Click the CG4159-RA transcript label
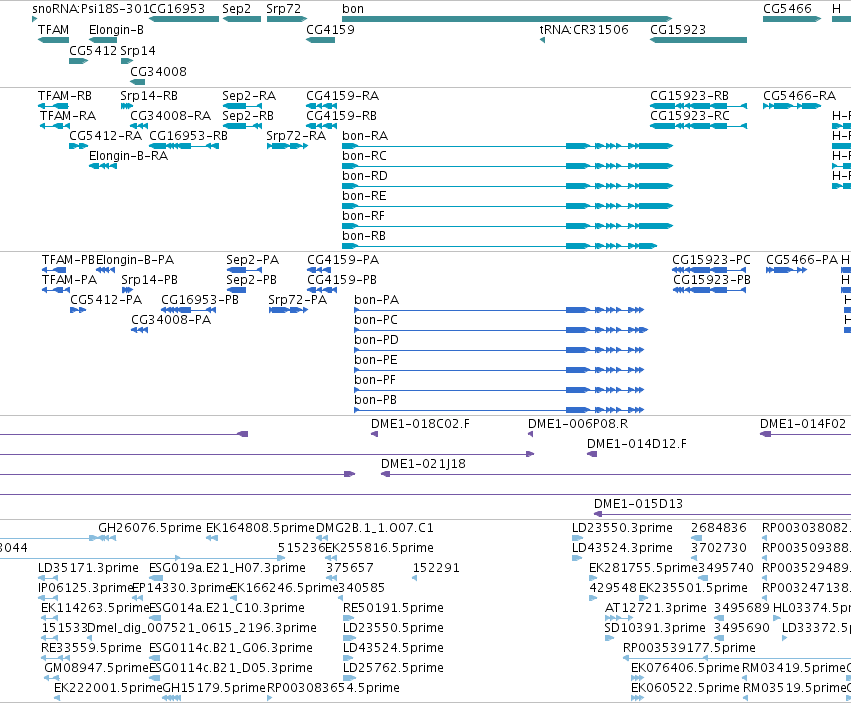The width and height of the screenshot is (851, 703). (342, 96)
